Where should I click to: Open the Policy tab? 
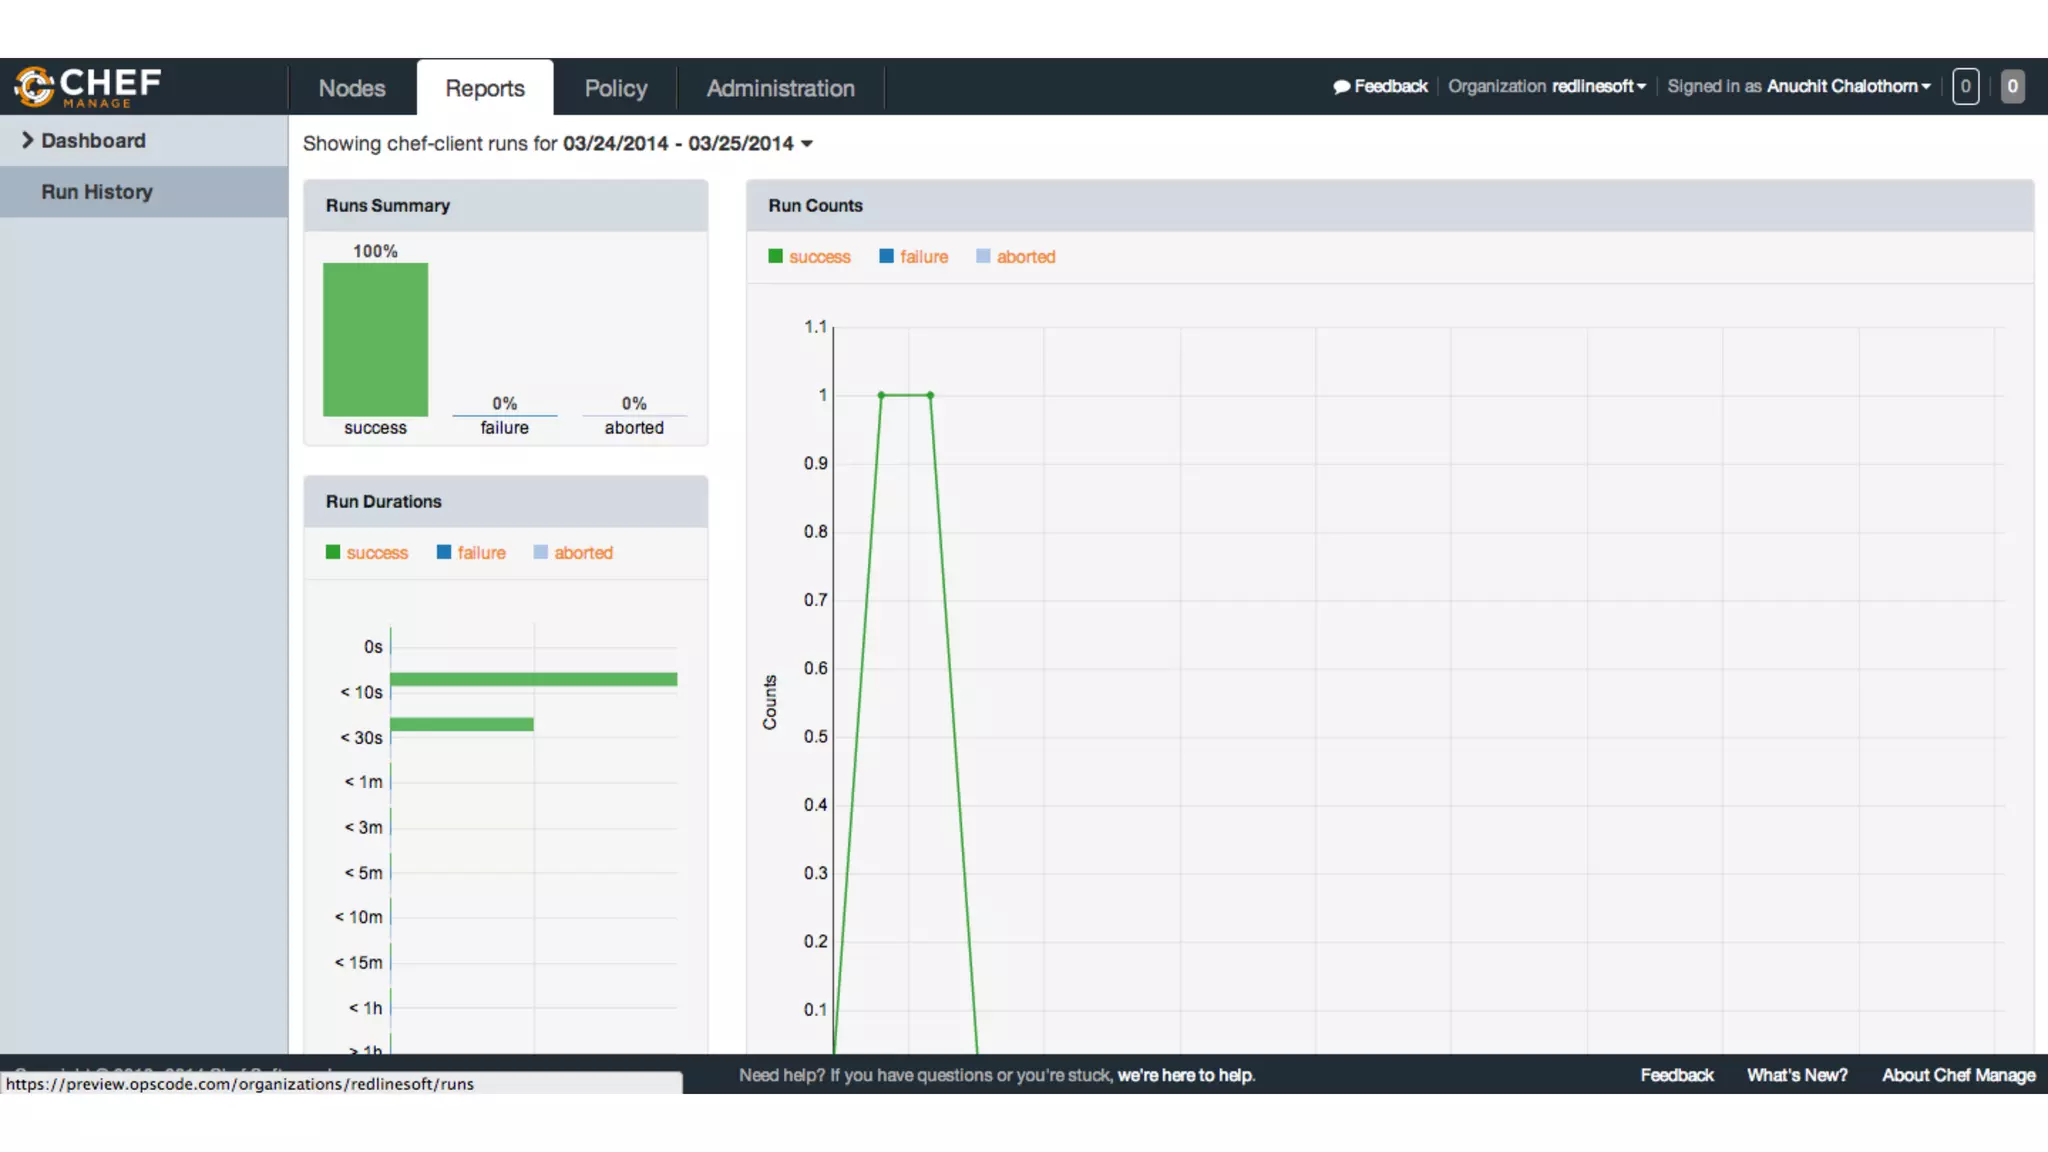pos(616,88)
